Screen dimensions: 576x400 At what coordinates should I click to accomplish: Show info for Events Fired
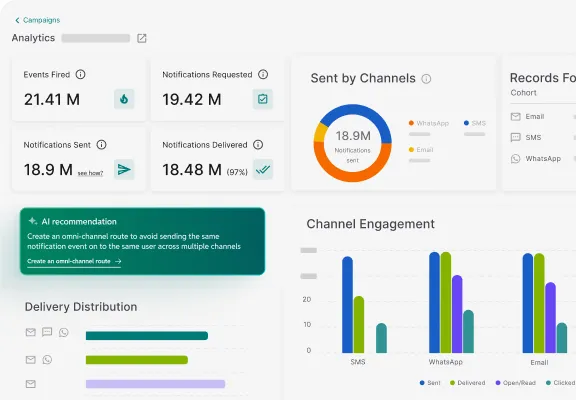[80, 75]
